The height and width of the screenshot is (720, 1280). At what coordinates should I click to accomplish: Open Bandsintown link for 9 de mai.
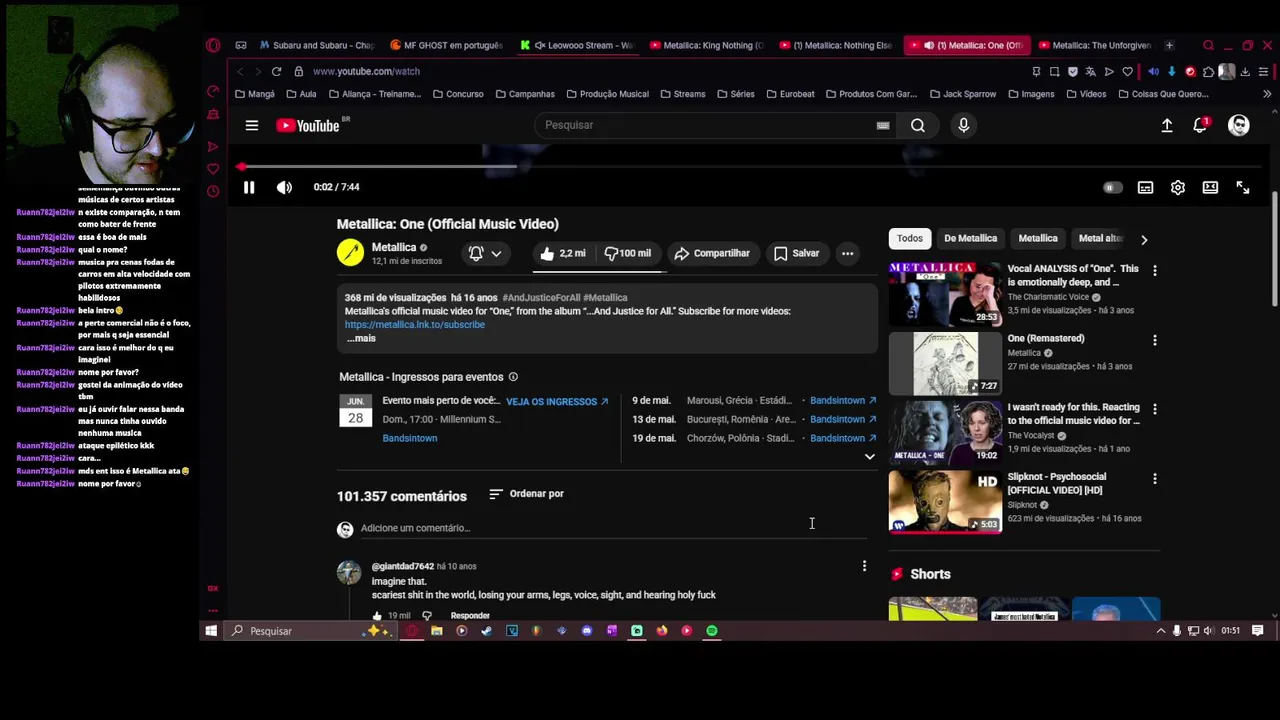[843, 401]
